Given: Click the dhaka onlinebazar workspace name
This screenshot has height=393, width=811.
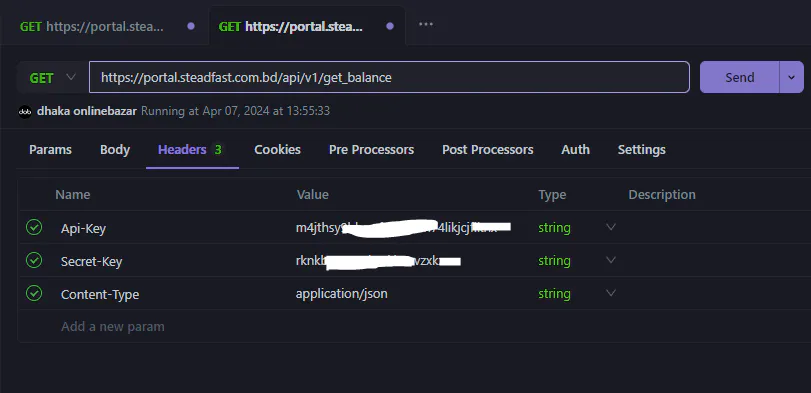Looking at the screenshot, I should tap(87, 111).
